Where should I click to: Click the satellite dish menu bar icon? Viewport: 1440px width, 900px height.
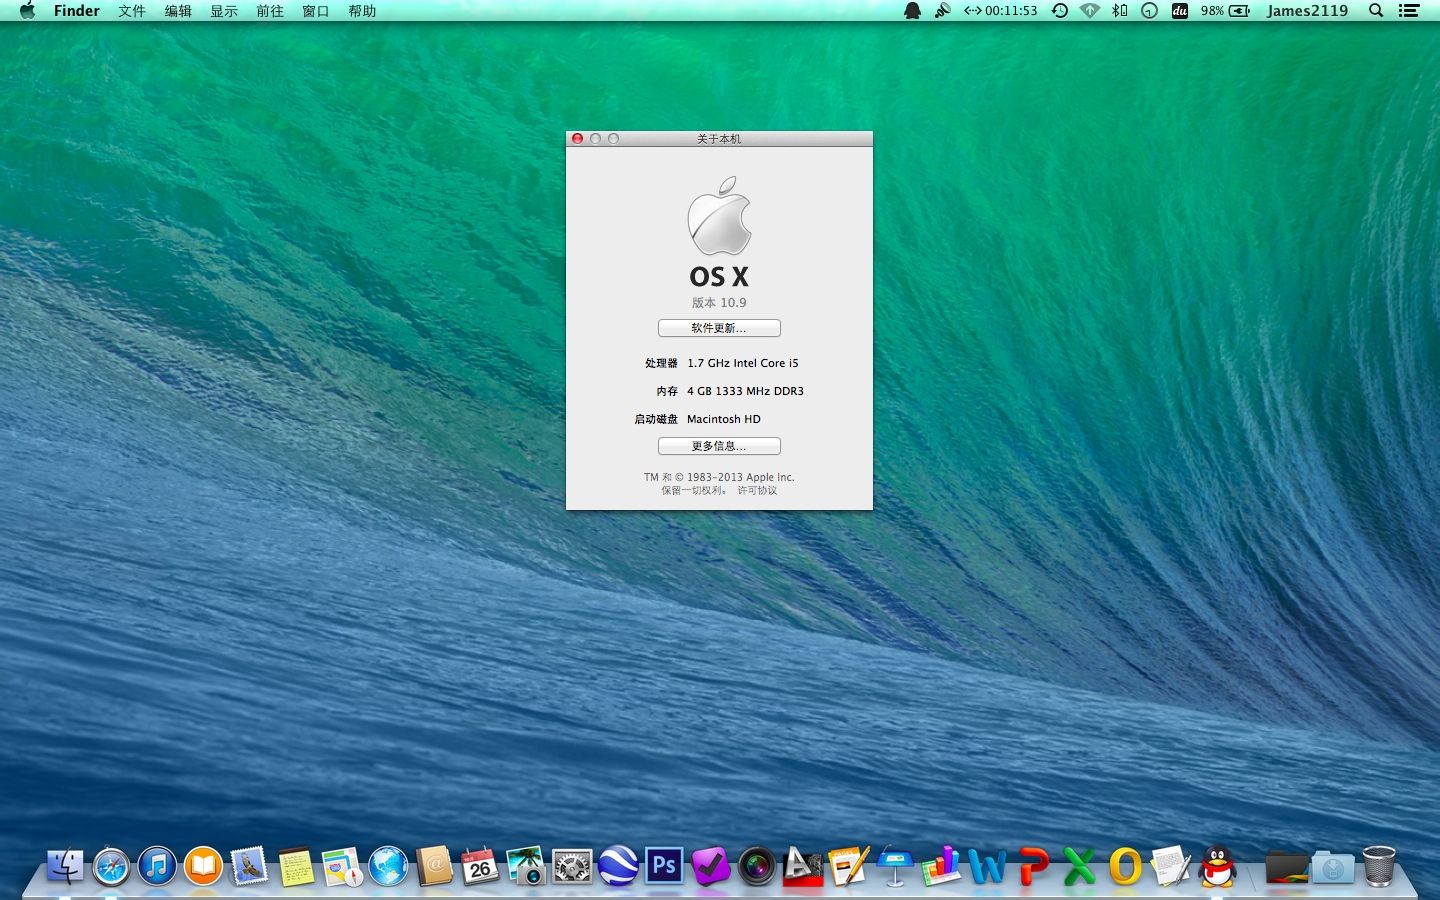(x=942, y=11)
